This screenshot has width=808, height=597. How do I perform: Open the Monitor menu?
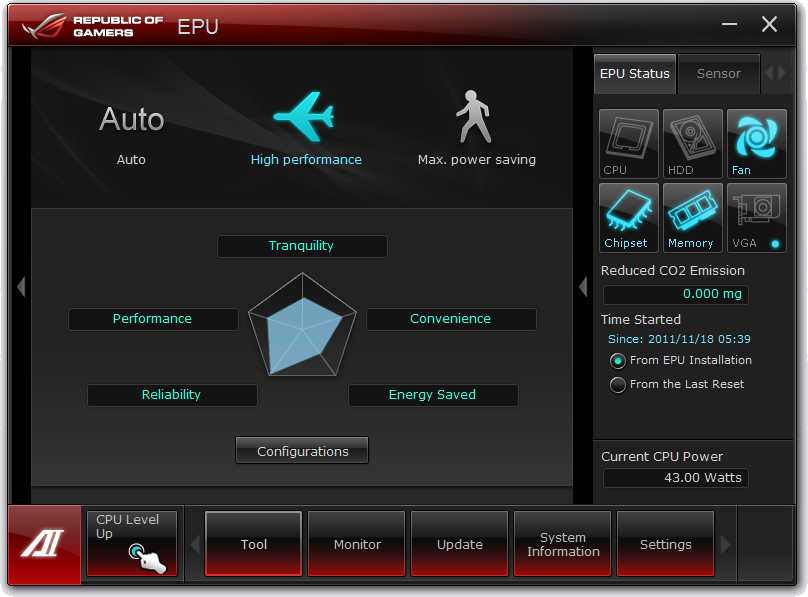(x=357, y=543)
